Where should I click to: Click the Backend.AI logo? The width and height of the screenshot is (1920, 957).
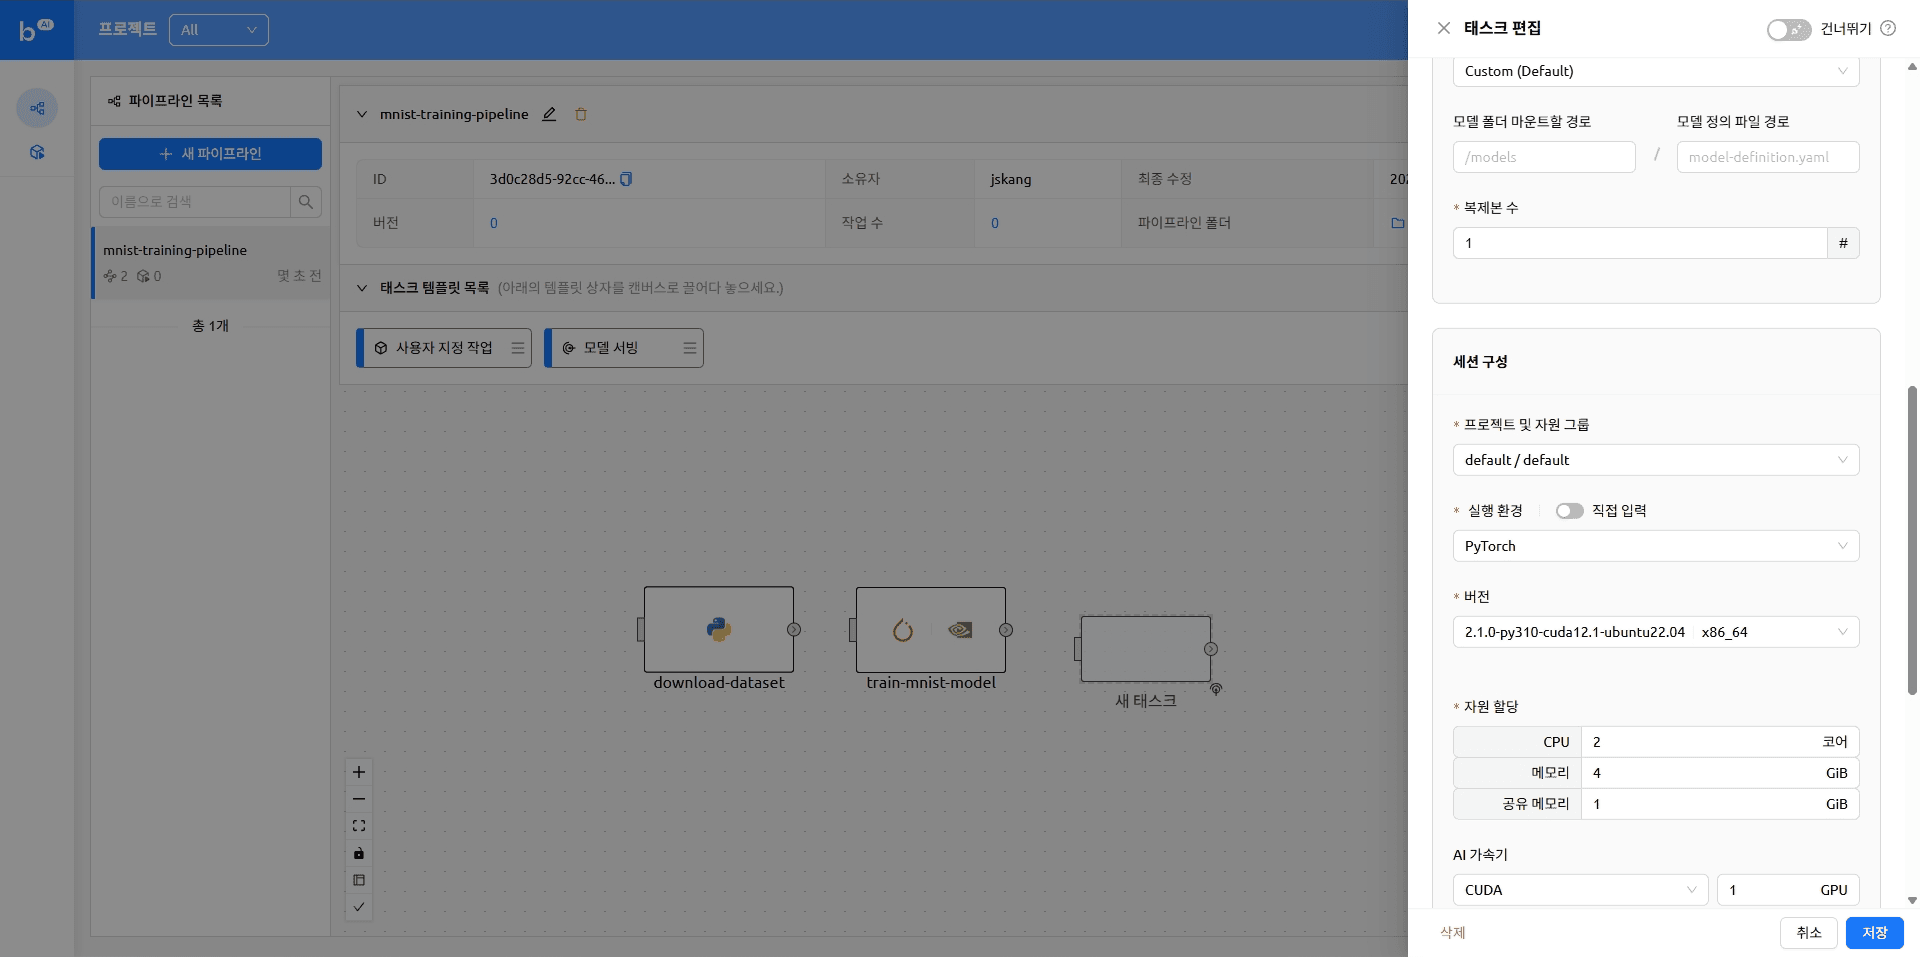(x=36, y=30)
